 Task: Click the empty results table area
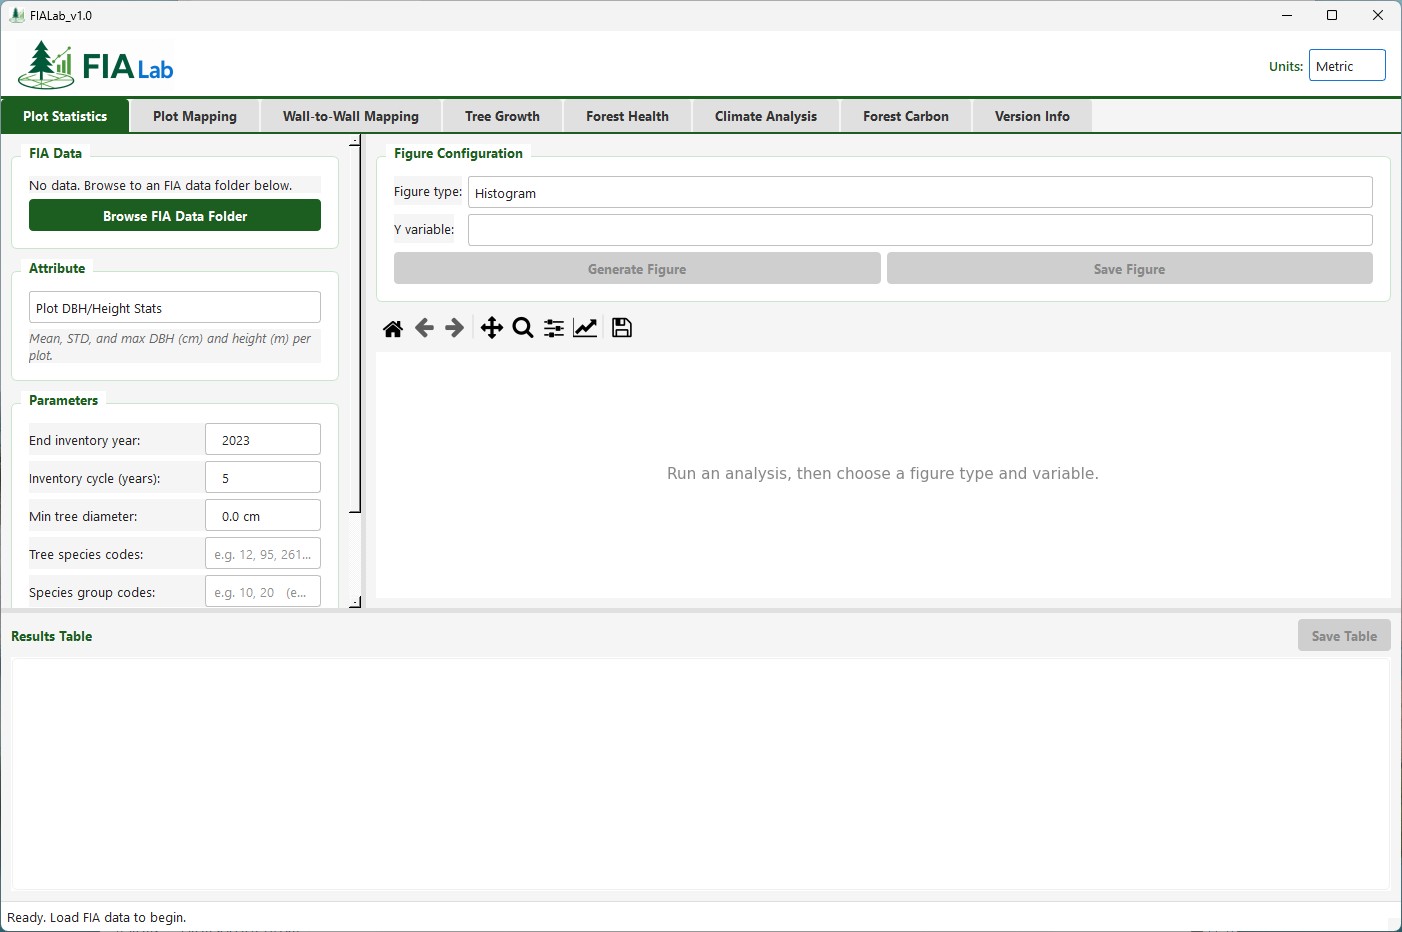tap(700, 774)
